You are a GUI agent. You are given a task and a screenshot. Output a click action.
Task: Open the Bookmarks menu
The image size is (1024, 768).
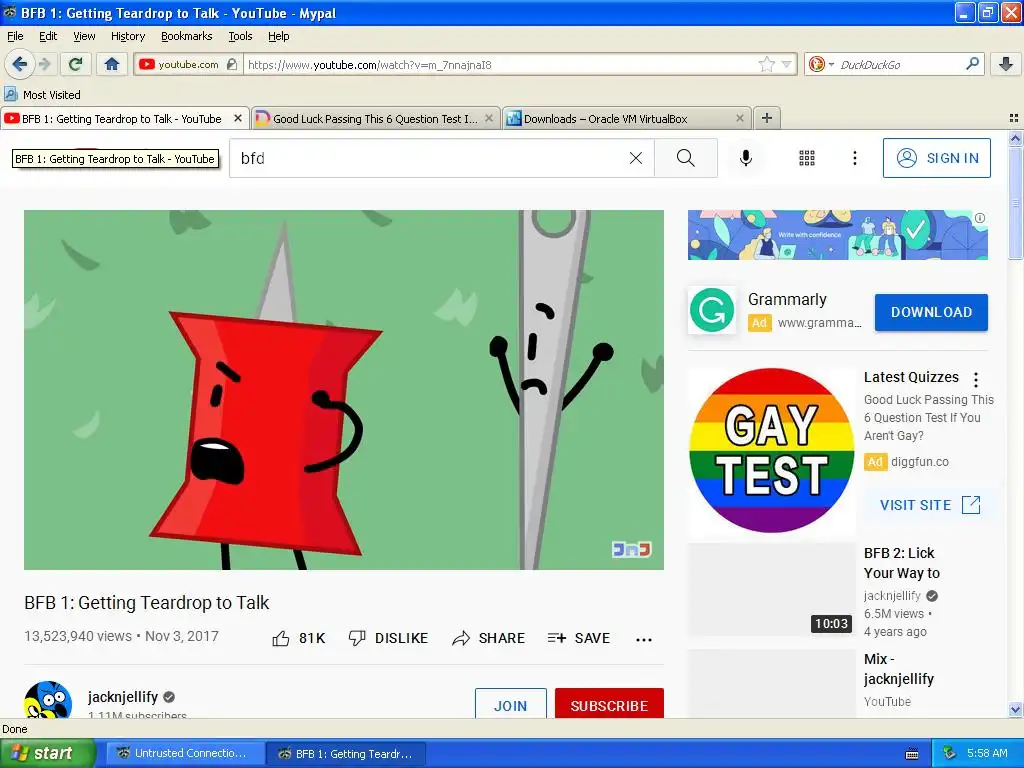pyautogui.click(x=186, y=36)
